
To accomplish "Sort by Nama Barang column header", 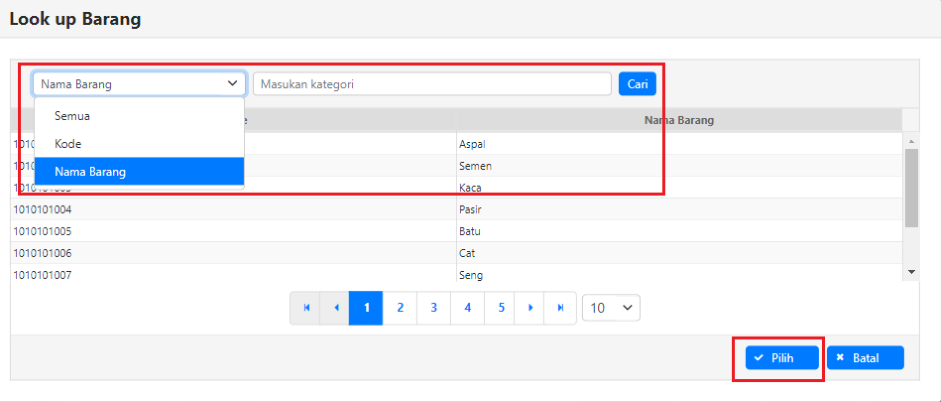I will [678, 120].
